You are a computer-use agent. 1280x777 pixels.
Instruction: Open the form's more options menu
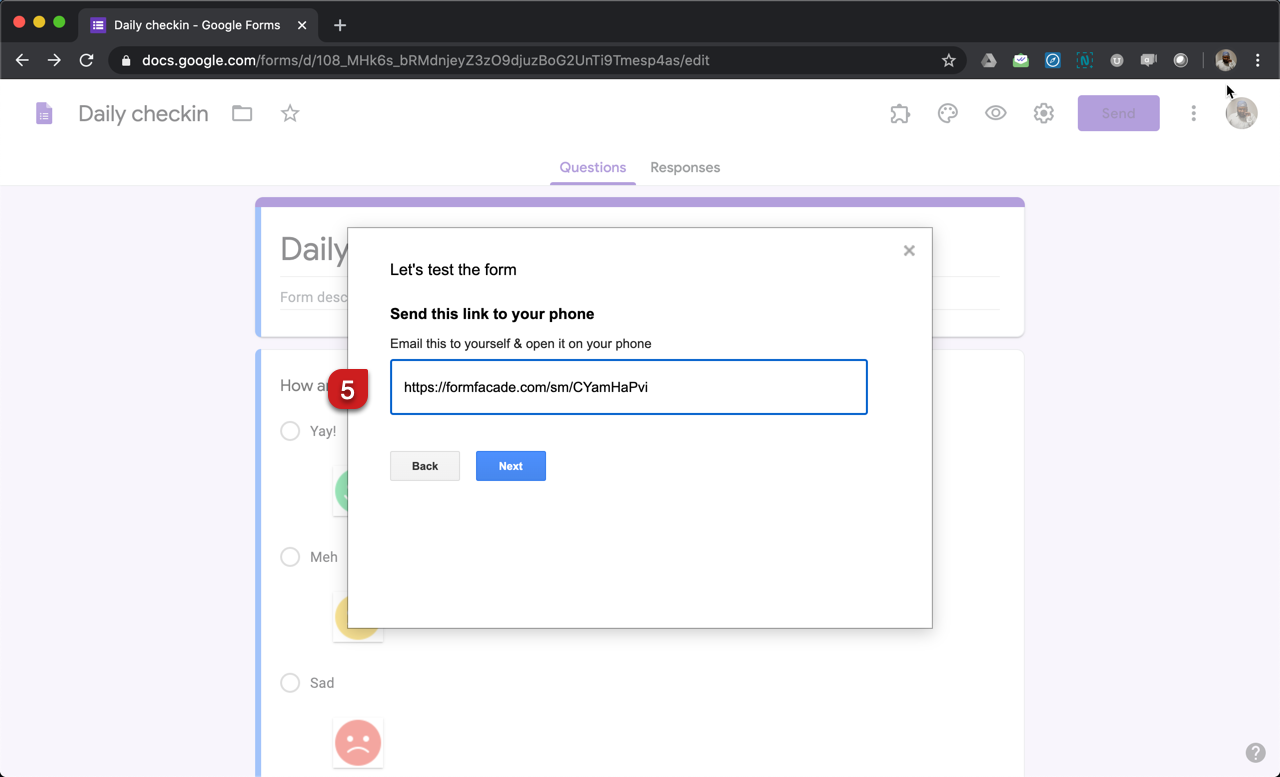tap(1193, 114)
